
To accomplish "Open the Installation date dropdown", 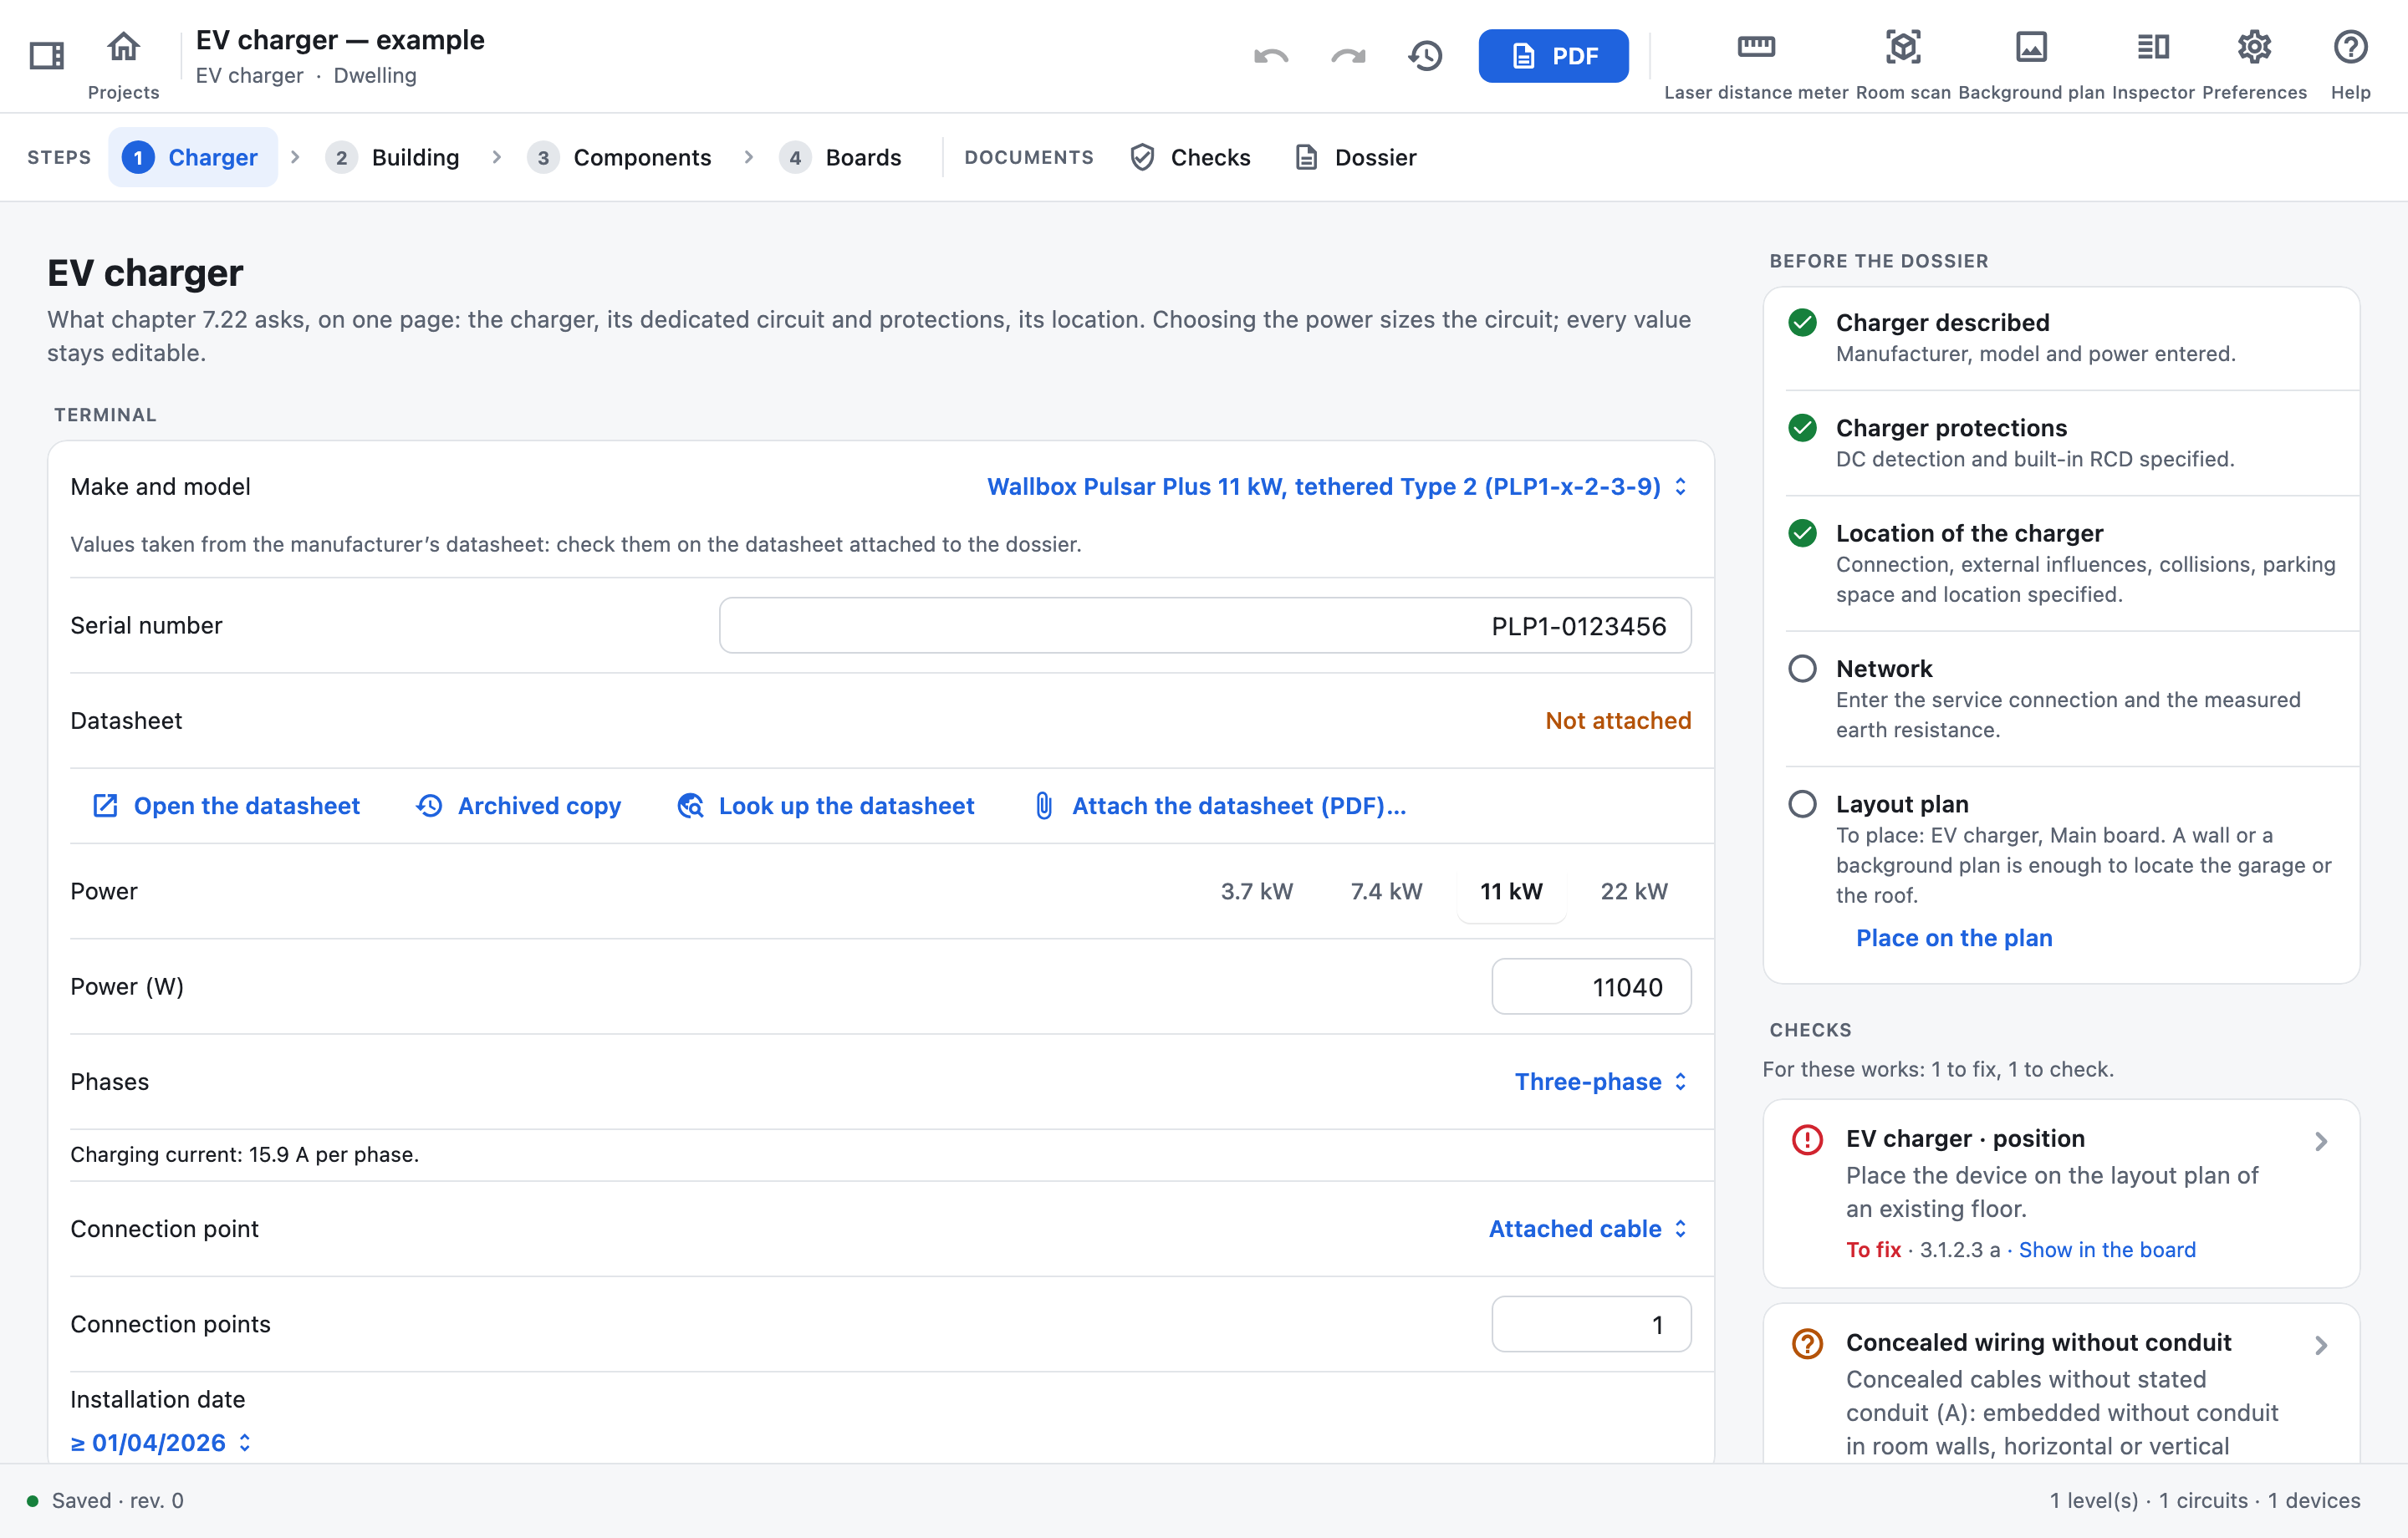I will (x=160, y=1443).
